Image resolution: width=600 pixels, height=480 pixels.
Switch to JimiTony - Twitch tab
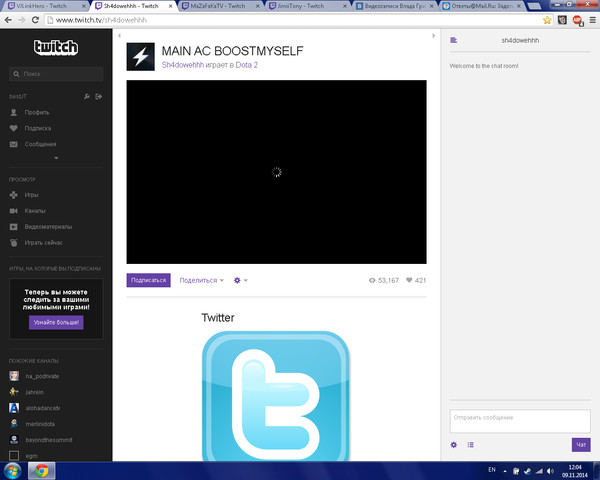pyautogui.click(x=307, y=6)
